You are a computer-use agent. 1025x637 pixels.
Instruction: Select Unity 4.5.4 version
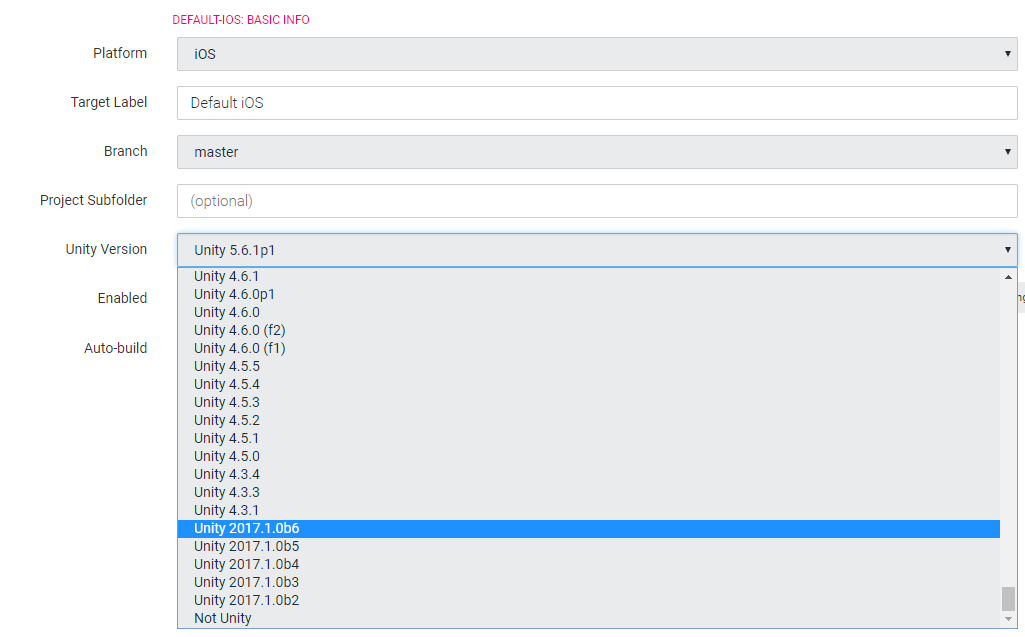point(588,385)
